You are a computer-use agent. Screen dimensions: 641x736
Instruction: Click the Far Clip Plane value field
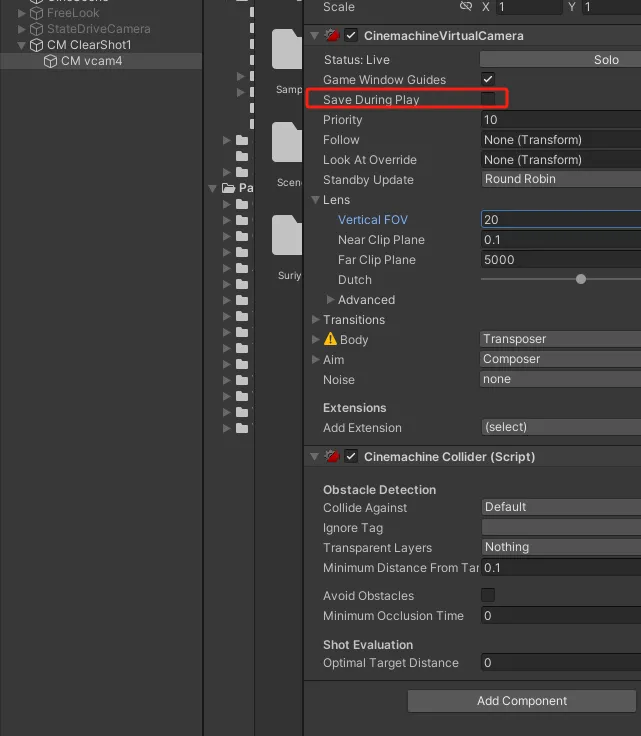[561, 260]
